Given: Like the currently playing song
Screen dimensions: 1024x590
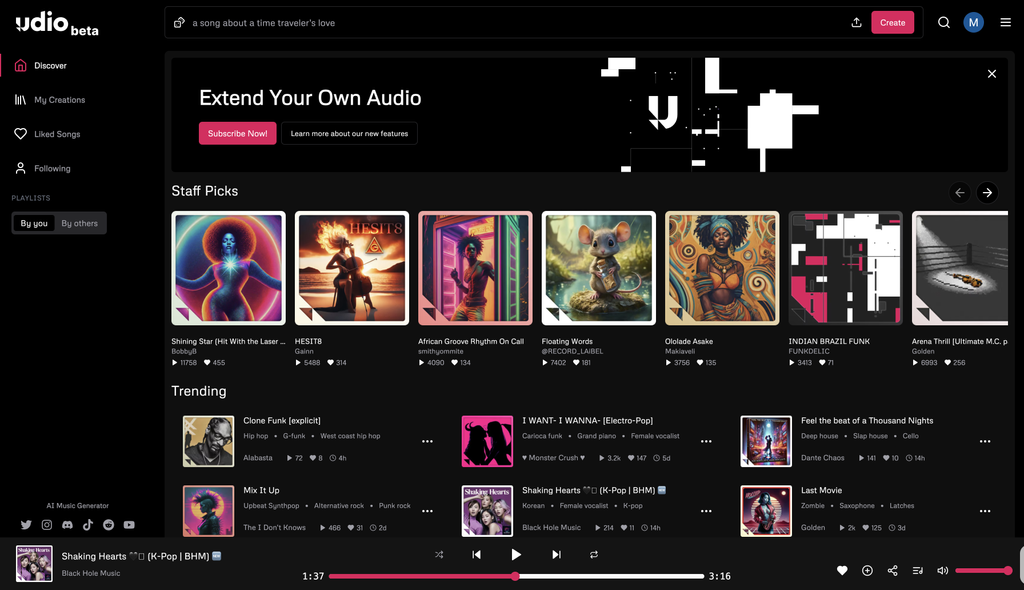Looking at the screenshot, I should click(x=842, y=570).
